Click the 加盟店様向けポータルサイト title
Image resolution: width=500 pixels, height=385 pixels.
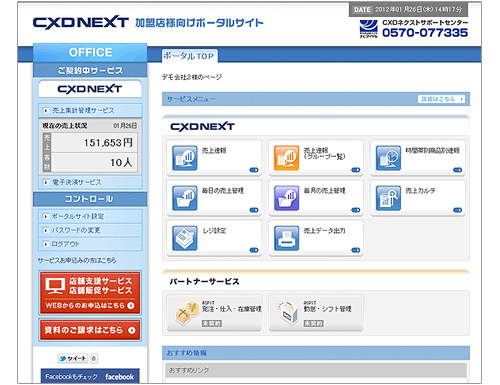[x=199, y=23]
